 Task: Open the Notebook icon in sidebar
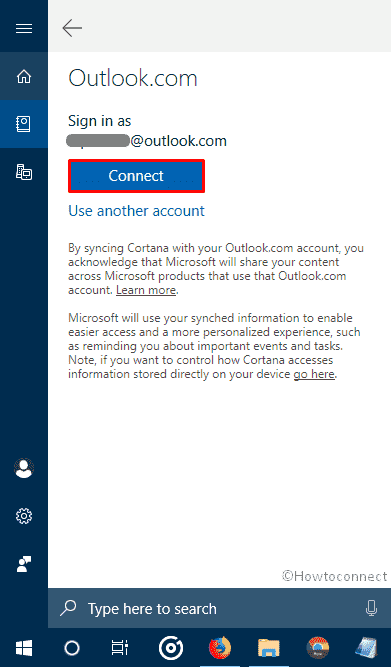24,124
